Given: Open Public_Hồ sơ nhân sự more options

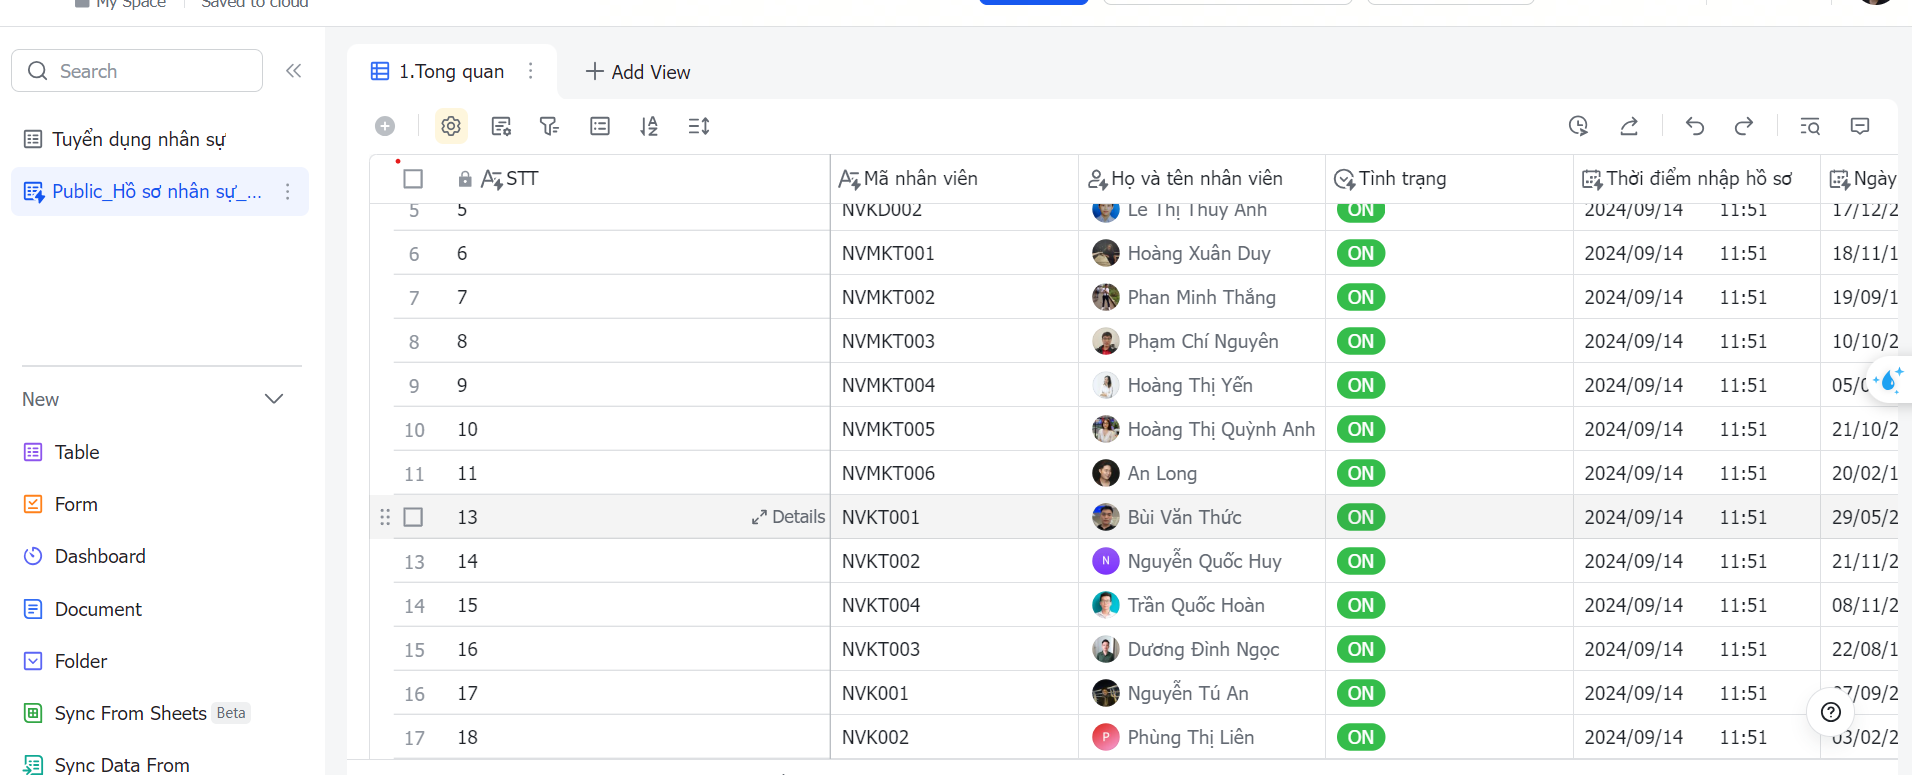Looking at the screenshot, I should tap(288, 191).
